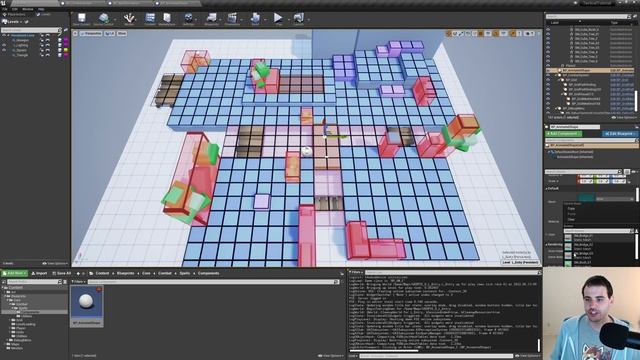Toggle viewport scale snapping icon

coord(513,33)
